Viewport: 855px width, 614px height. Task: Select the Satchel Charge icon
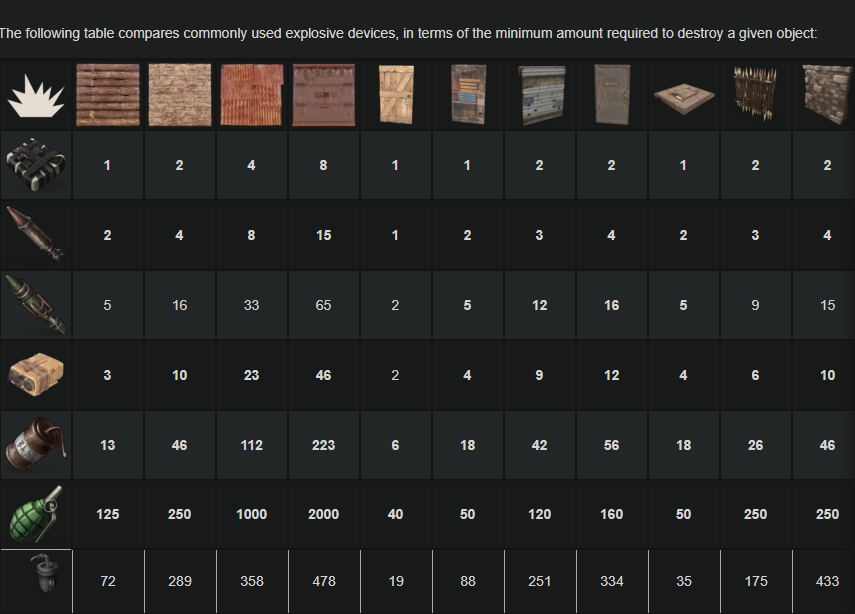point(36,374)
